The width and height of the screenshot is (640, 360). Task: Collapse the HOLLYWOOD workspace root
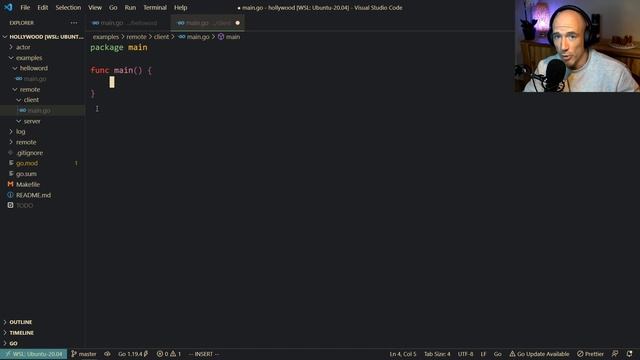pyautogui.click(x=43, y=37)
